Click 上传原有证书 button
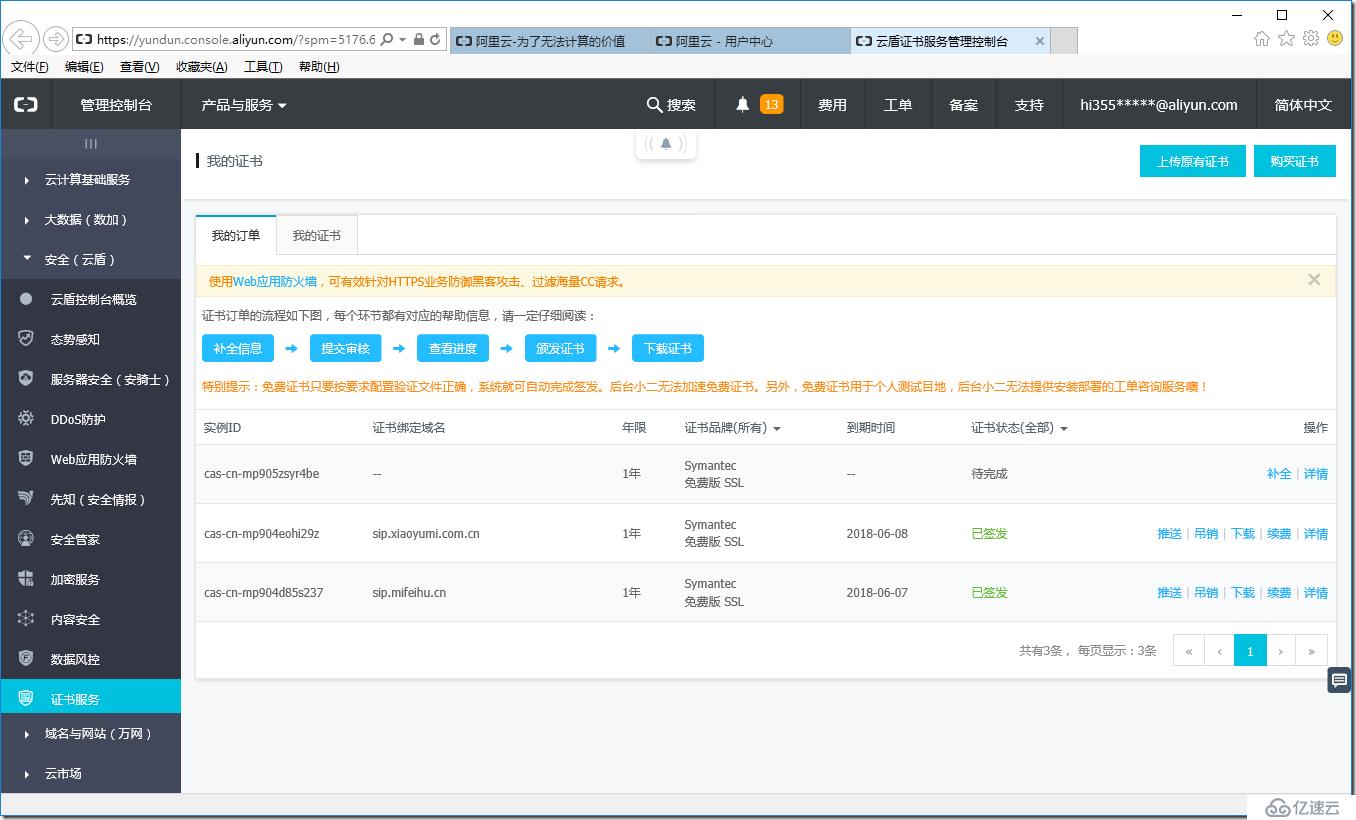1356x820 pixels. (x=1193, y=161)
